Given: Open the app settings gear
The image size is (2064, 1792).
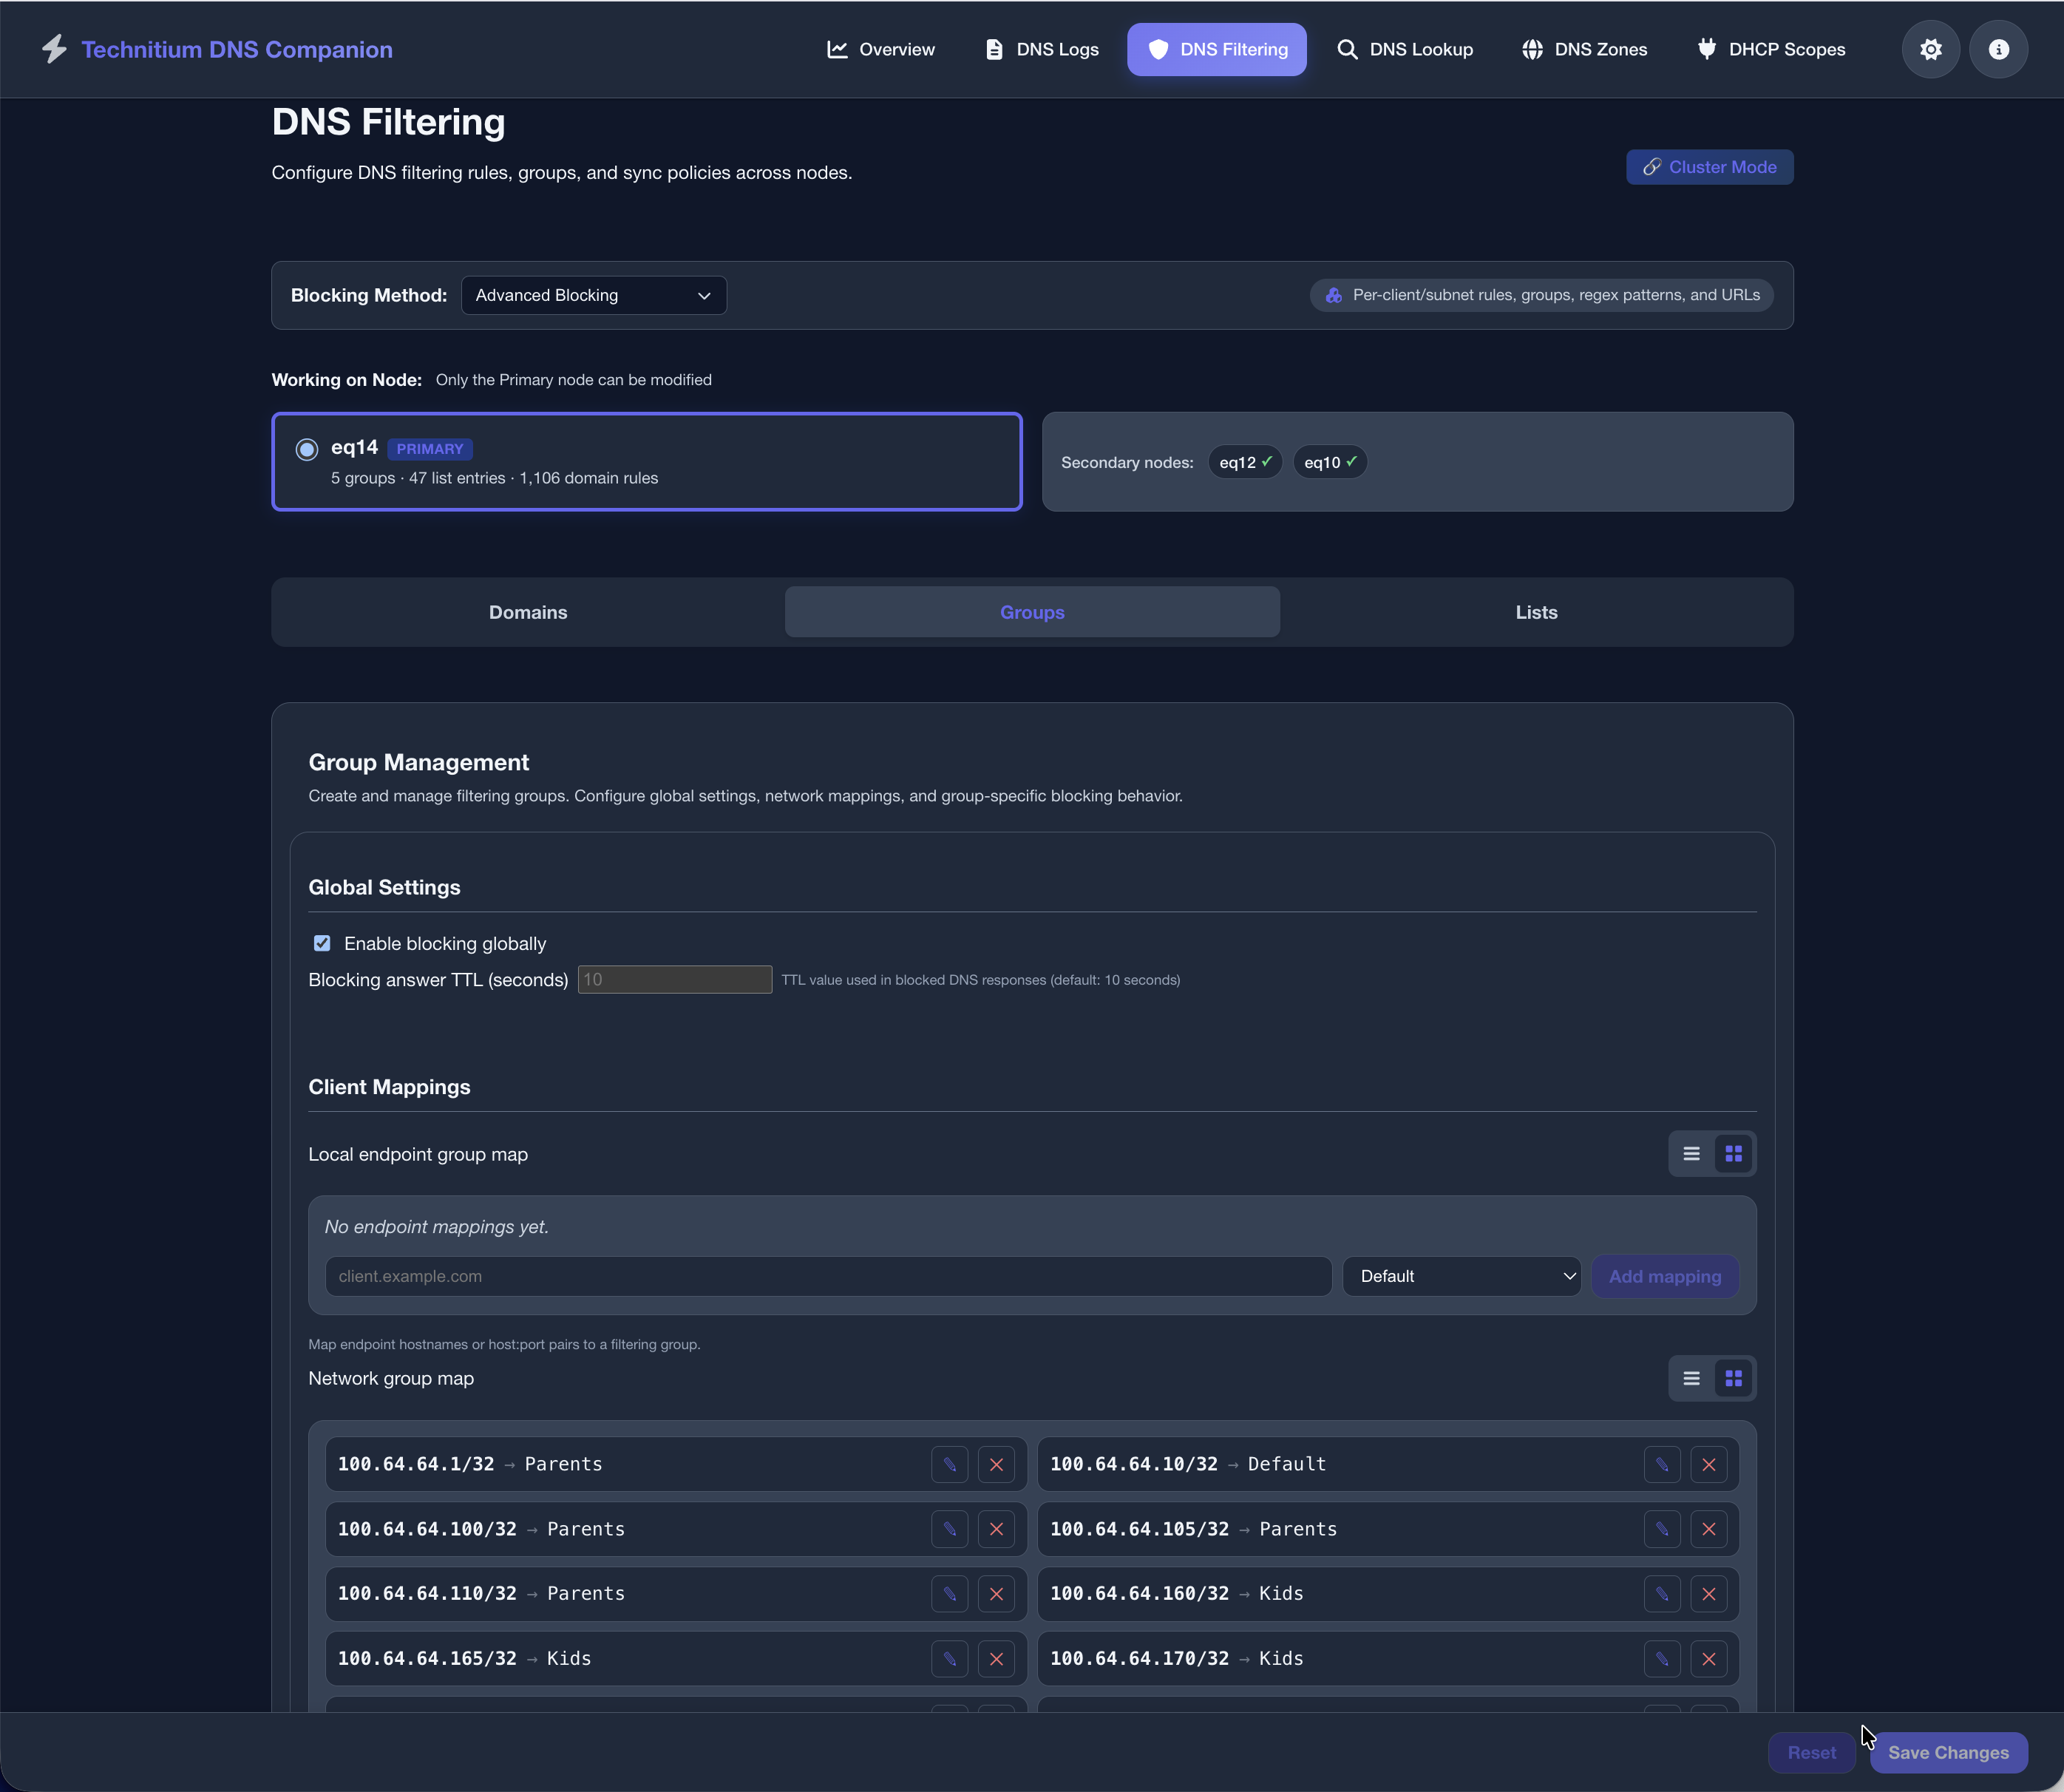Looking at the screenshot, I should 1930,49.
